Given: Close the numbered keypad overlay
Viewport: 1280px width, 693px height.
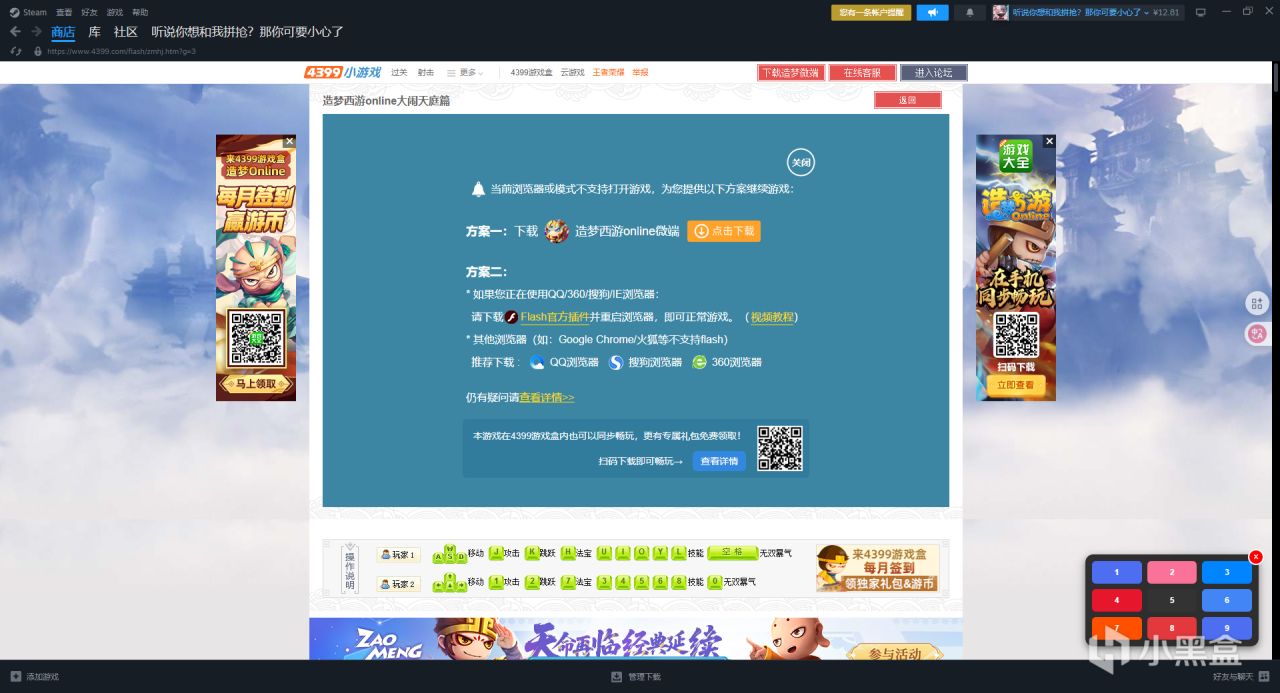Looking at the screenshot, I should 1256,557.
